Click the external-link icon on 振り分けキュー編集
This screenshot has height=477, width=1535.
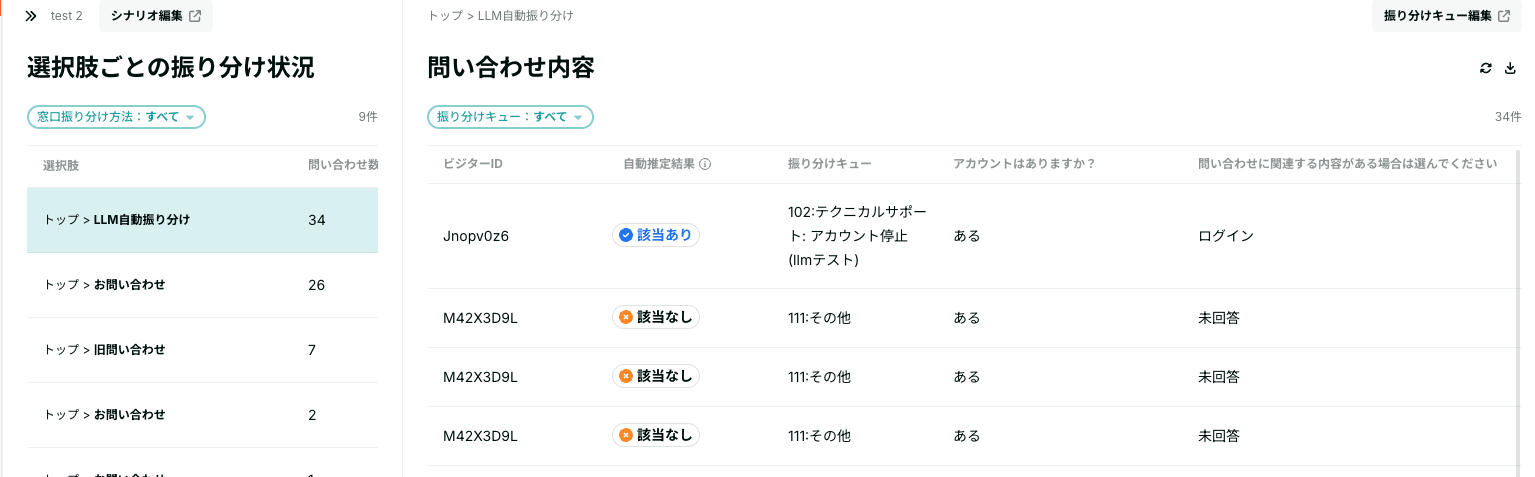pos(1504,16)
